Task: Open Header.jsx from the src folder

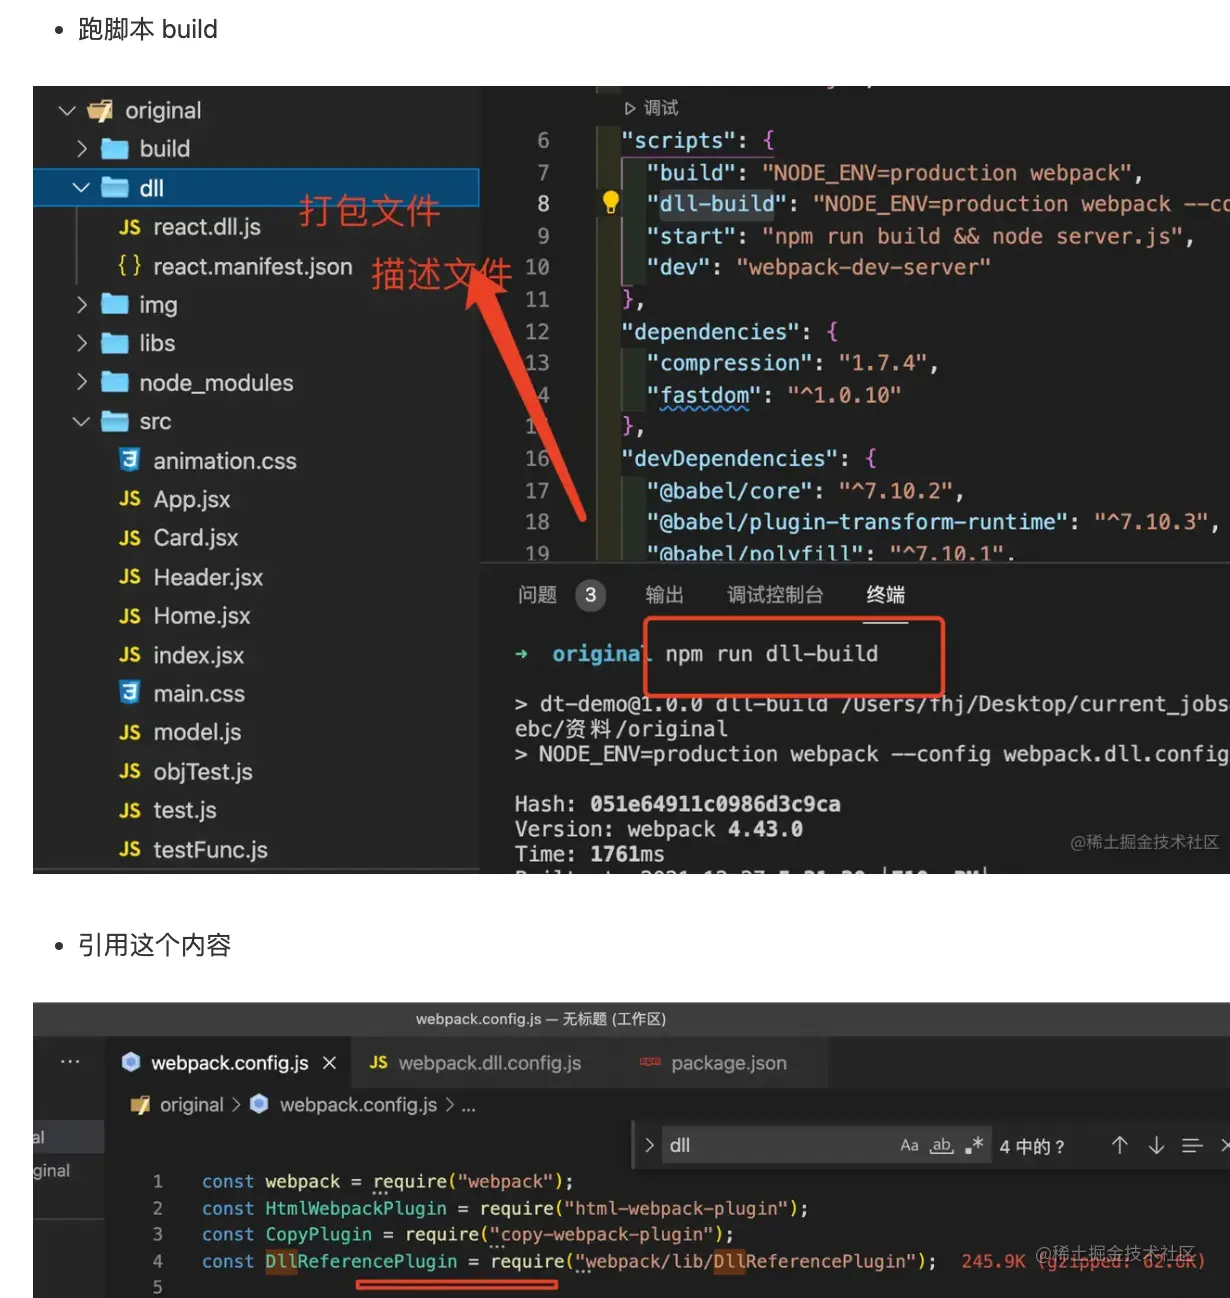Action: (208, 577)
